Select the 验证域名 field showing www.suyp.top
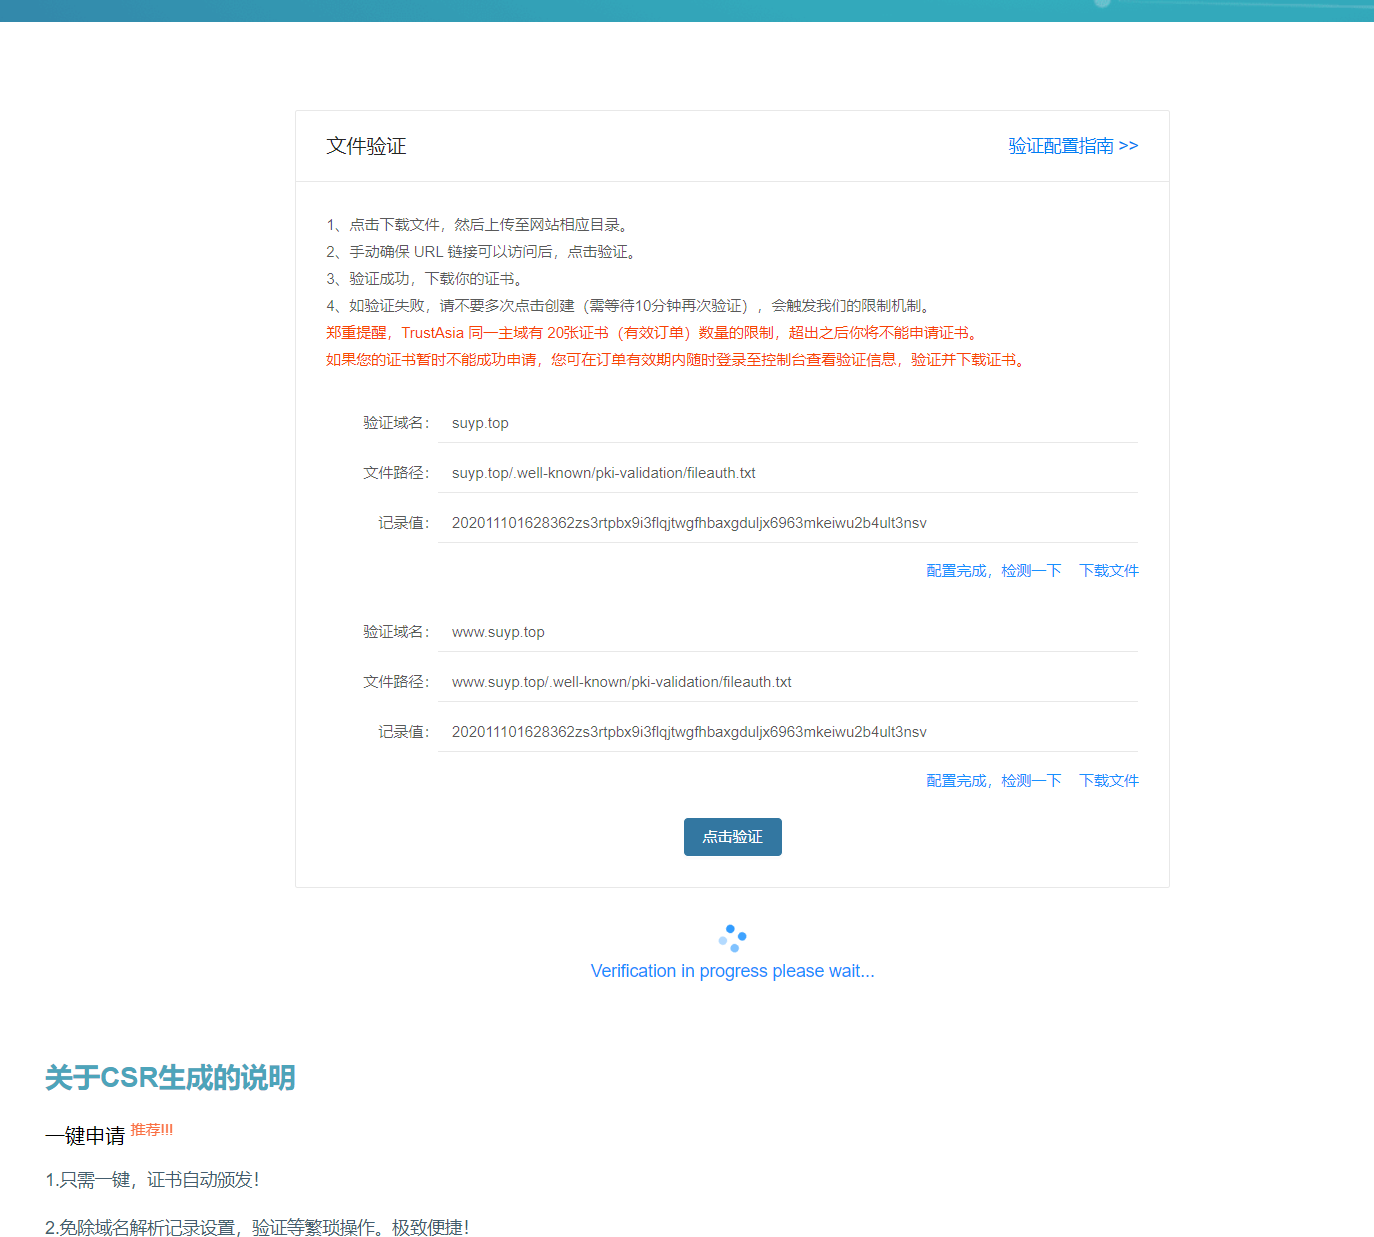Viewport: 1374px width, 1237px height. pyautogui.click(x=786, y=632)
